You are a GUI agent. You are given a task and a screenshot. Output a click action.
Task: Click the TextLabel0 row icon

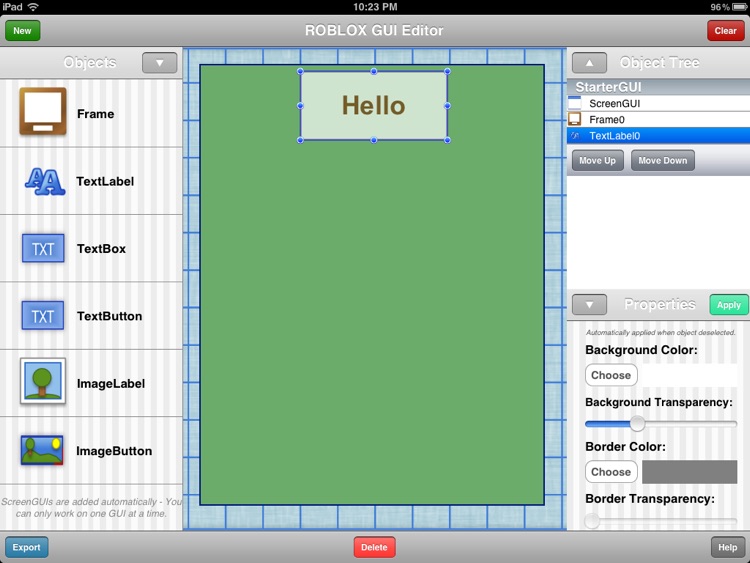pyautogui.click(x=575, y=135)
